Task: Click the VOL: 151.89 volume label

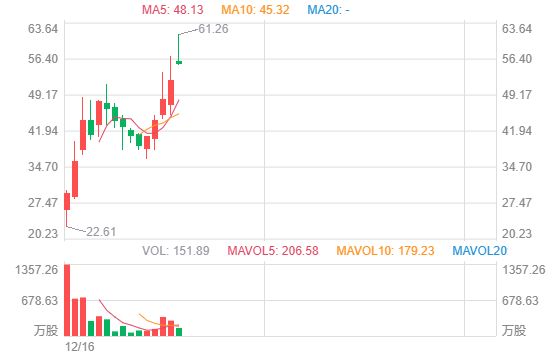Action: (x=176, y=251)
